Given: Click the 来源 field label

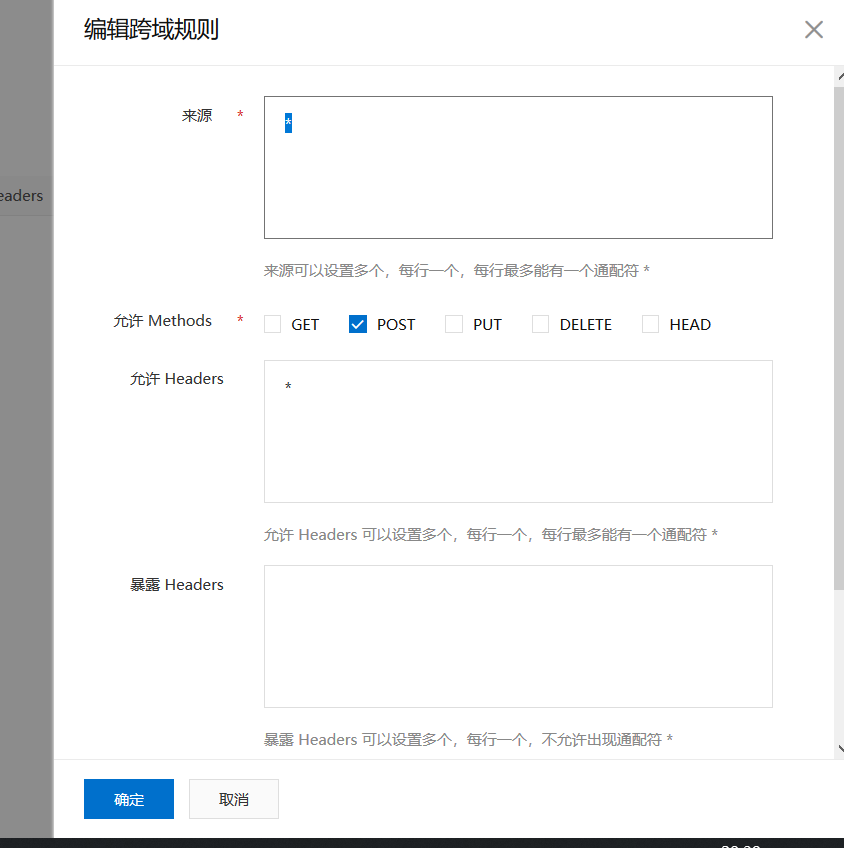Looking at the screenshot, I should click(x=197, y=115).
